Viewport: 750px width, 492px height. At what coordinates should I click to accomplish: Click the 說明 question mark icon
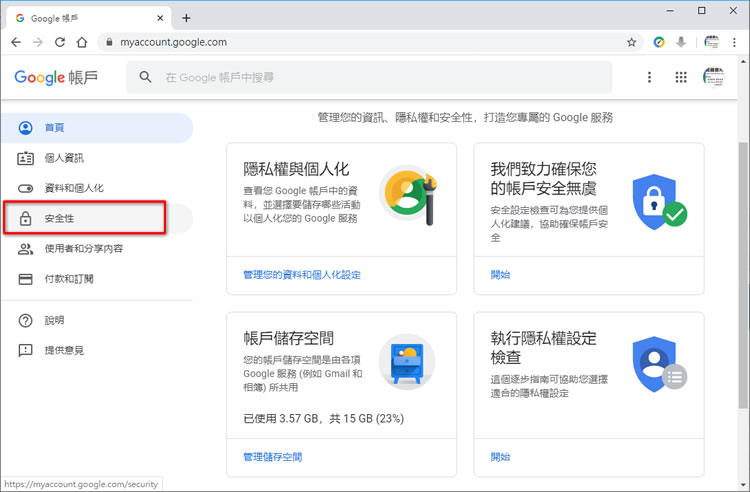(25, 320)
